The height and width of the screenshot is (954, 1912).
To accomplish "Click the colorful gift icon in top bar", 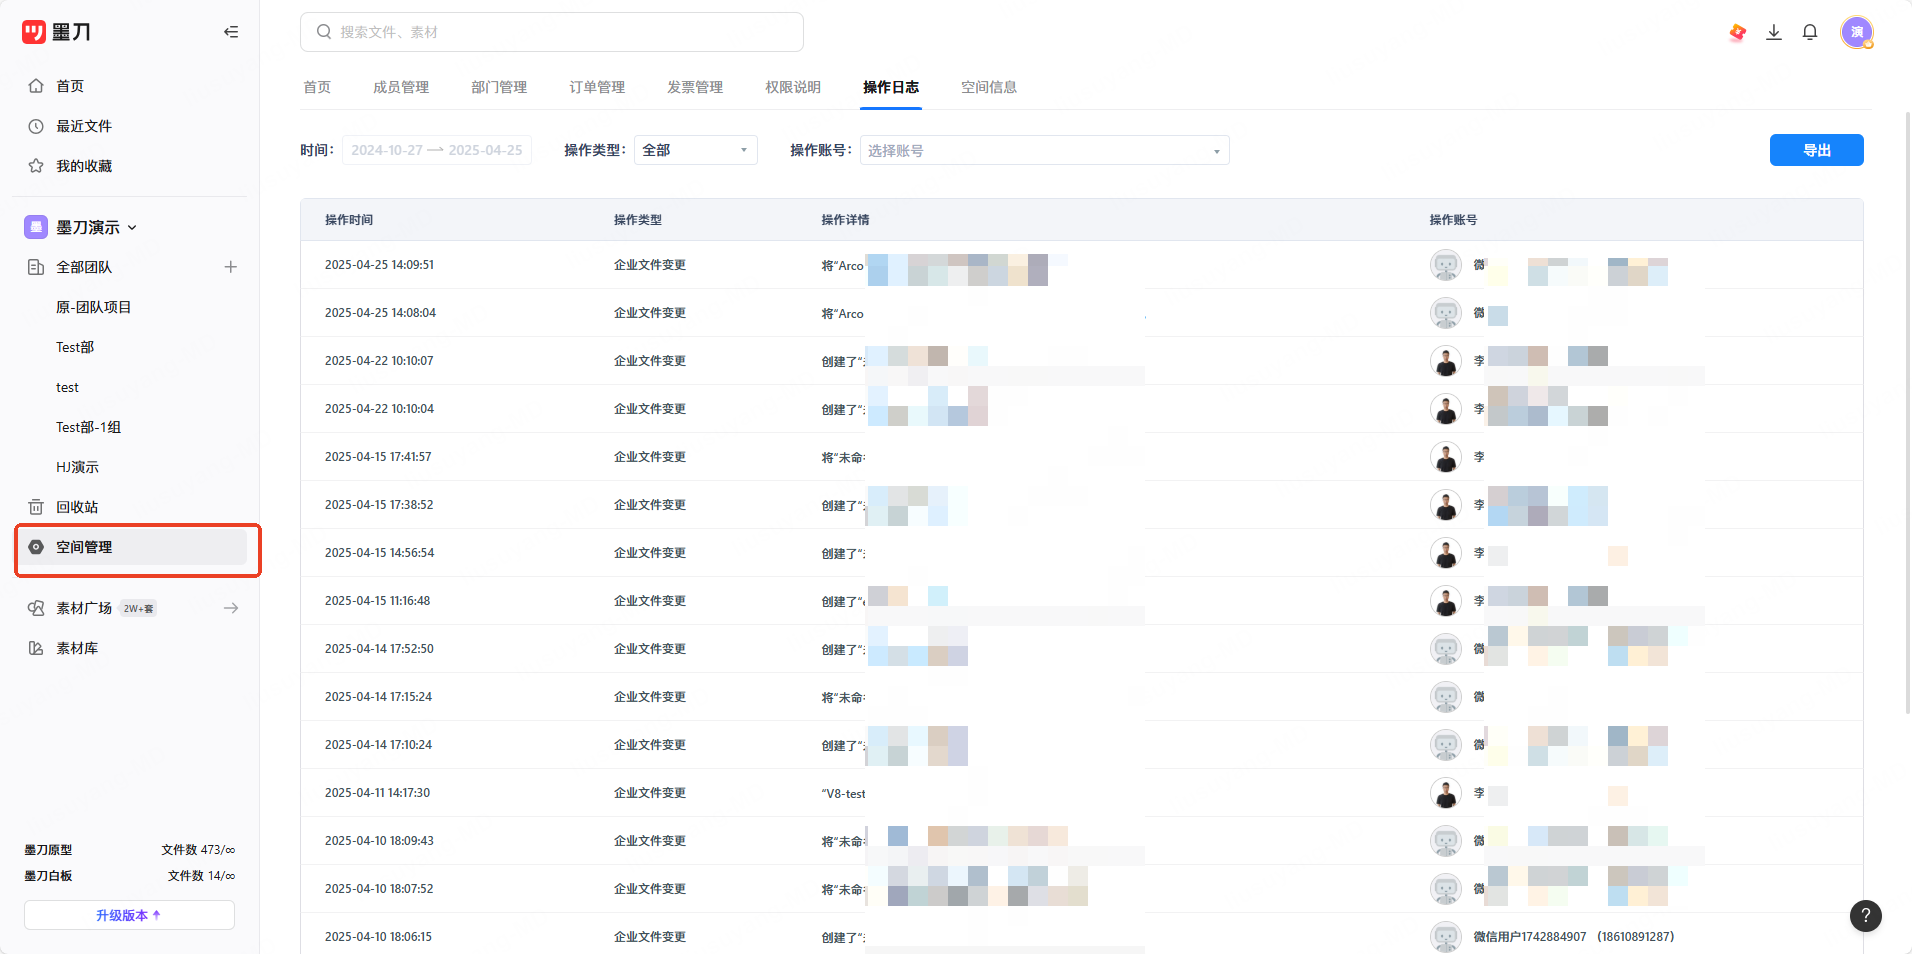I will point(1738,32).
